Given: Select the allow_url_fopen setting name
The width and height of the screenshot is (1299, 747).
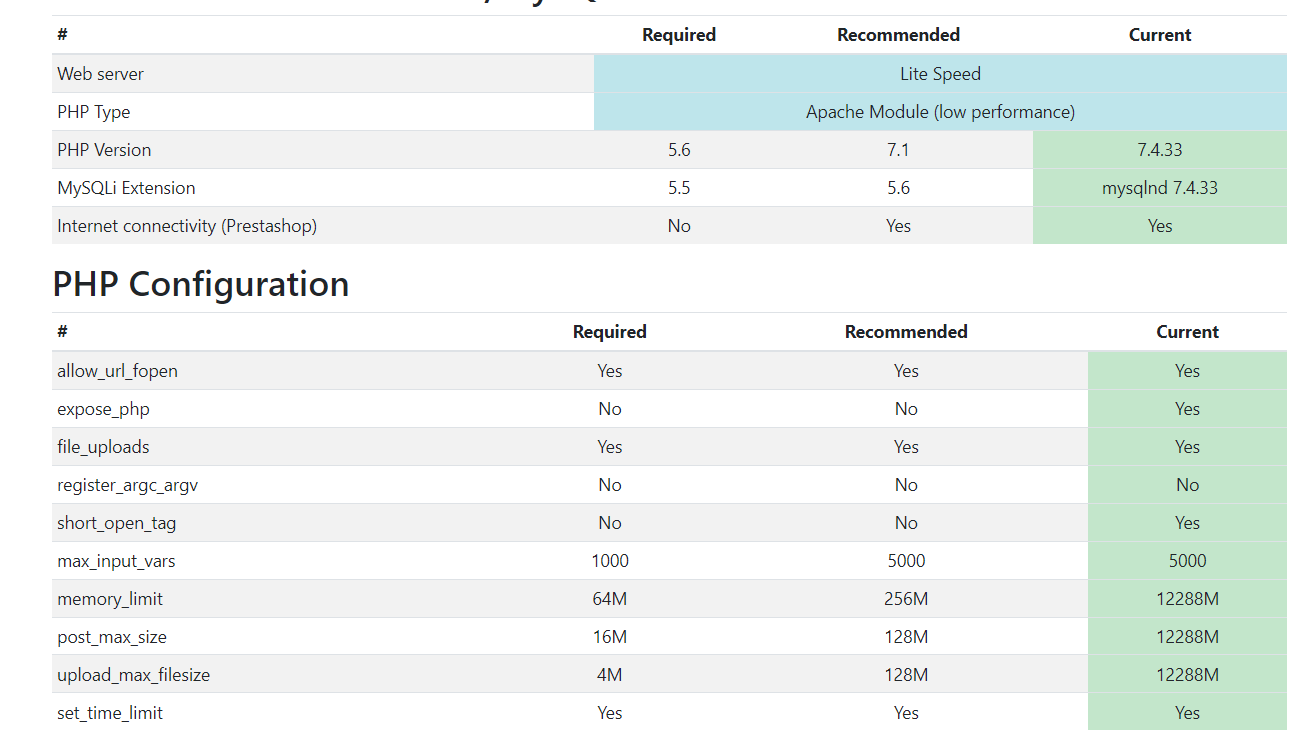Looking at the screenshot, I should tap(117, 371).
